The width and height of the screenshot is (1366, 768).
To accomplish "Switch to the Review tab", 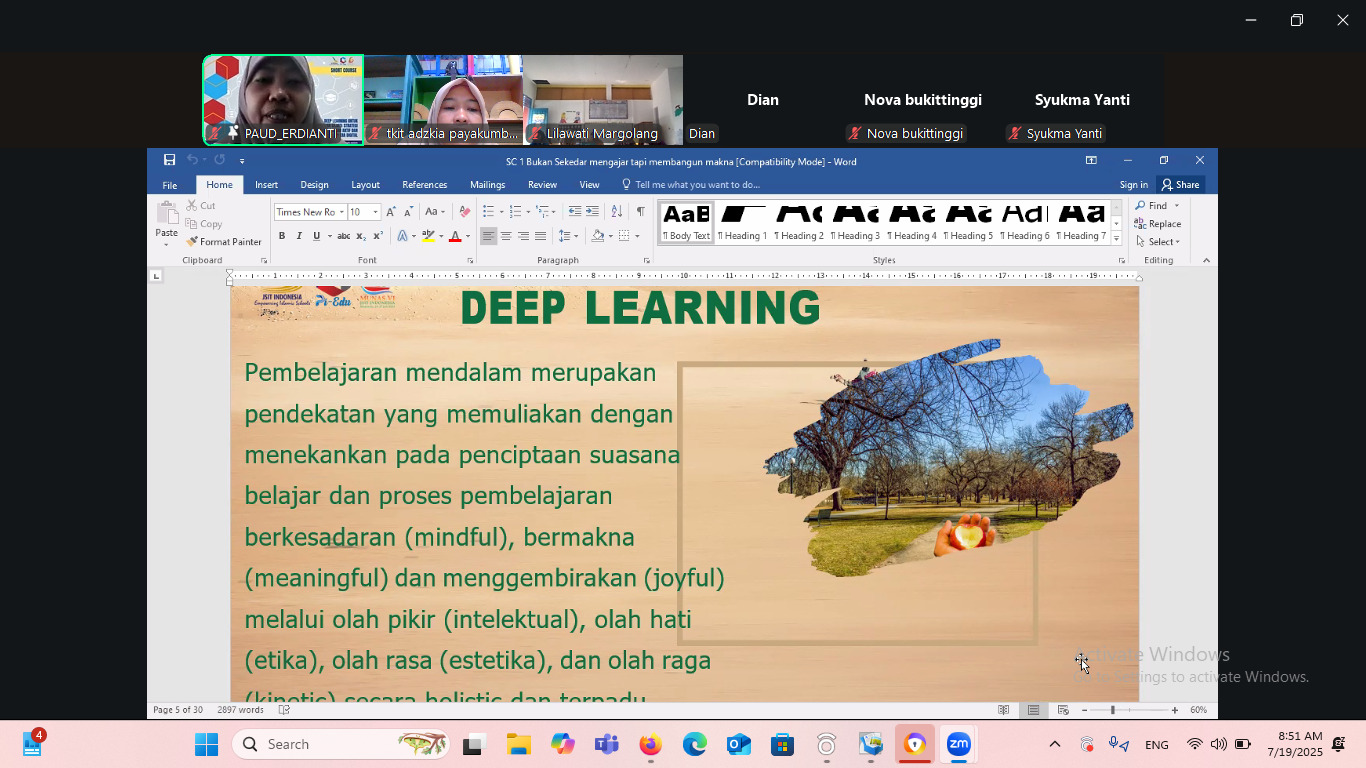I will (x=542, y=185).
